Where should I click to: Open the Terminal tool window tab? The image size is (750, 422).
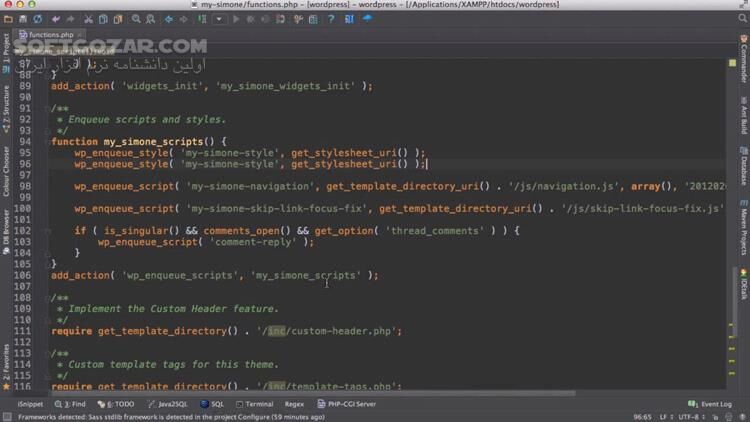(255, 404)
